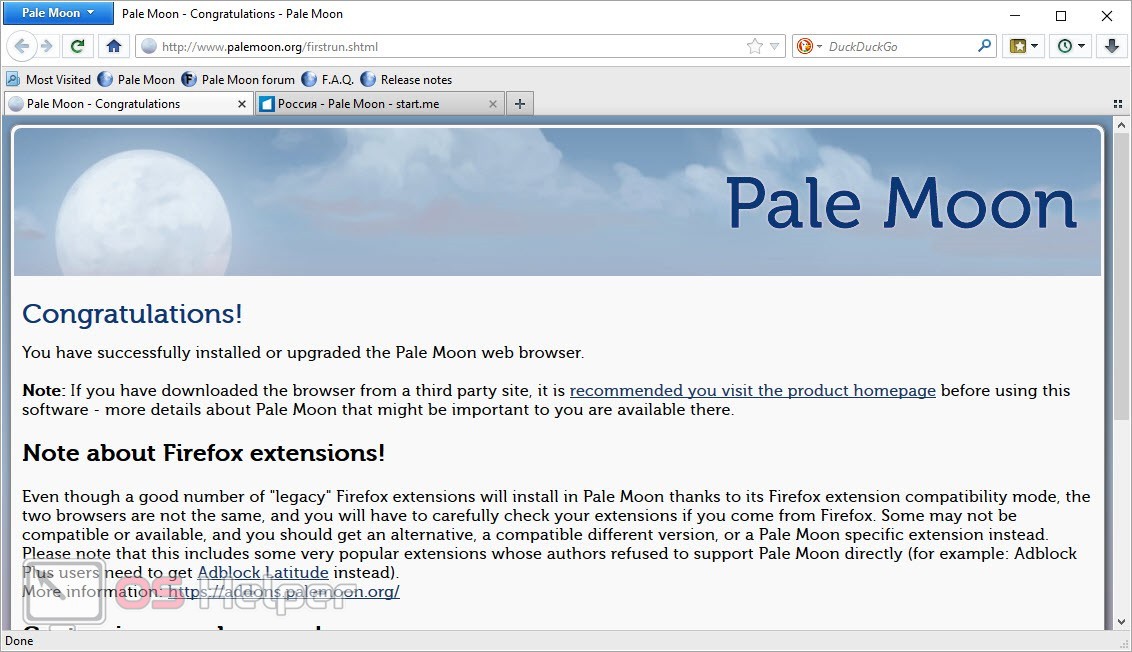
Task: Close the Pale Moon - Congratulations tab
Action: pyautogui.click(x=242, y=104)
